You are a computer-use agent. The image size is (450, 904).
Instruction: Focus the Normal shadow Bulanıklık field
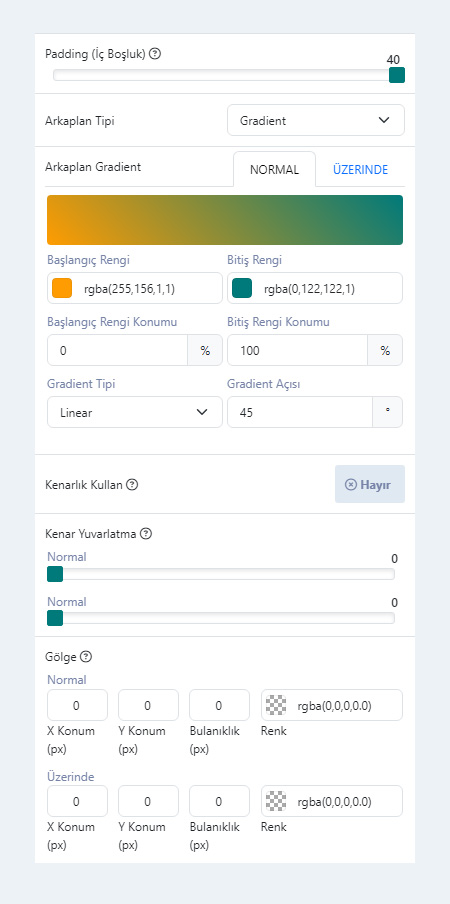[x=220, y=705]
